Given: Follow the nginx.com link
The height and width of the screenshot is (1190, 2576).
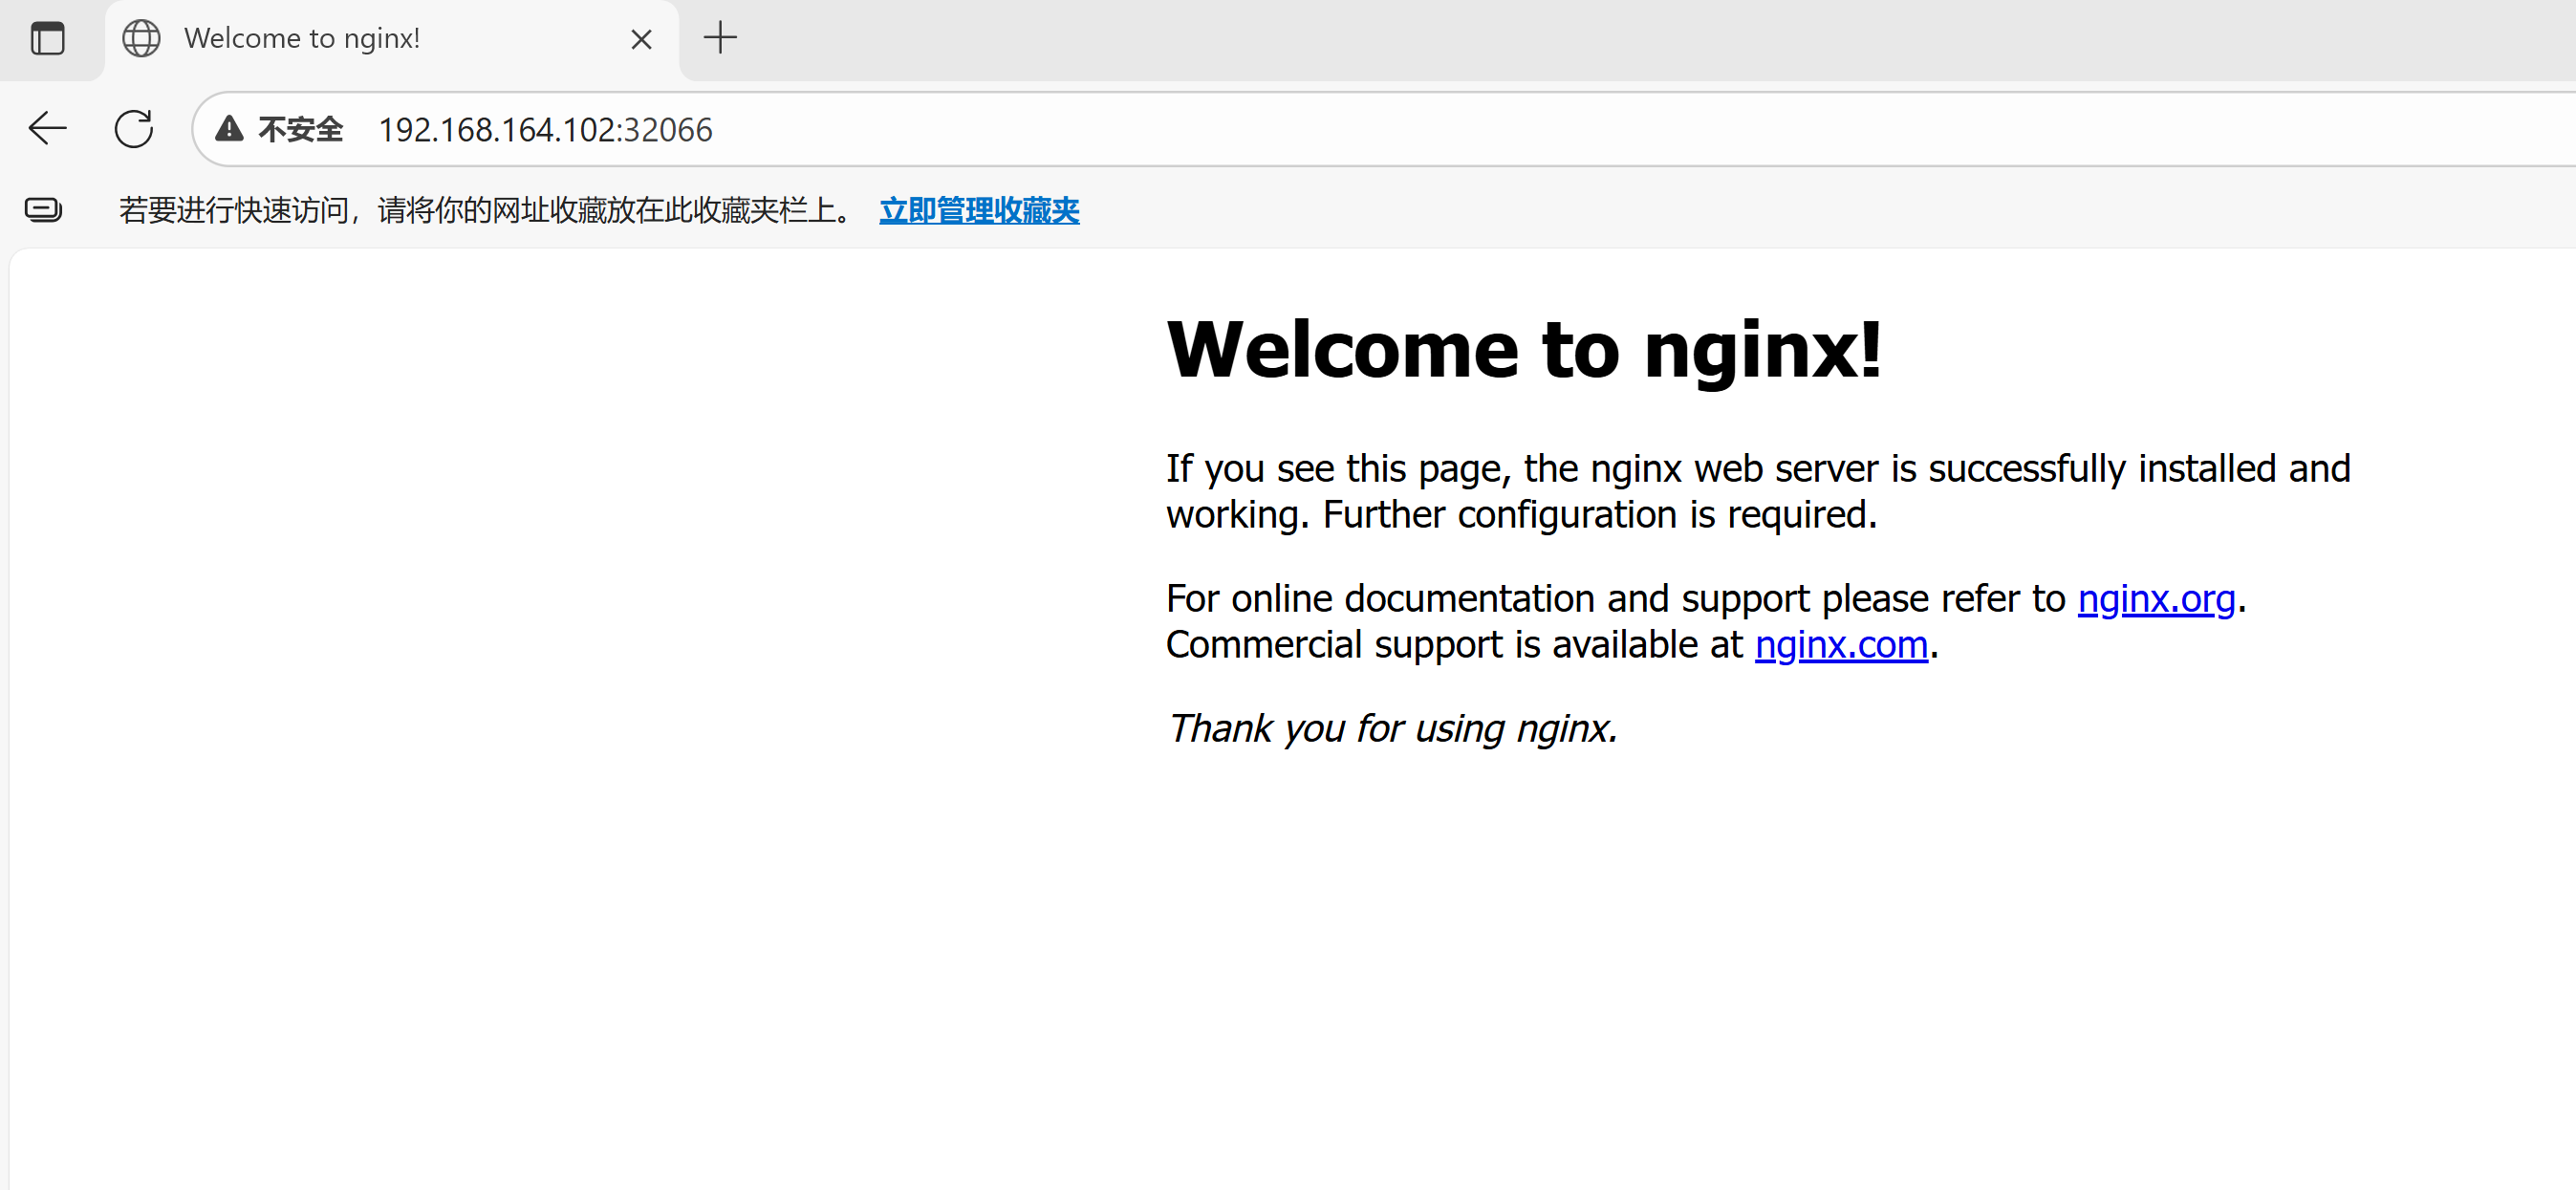Looking at the screenshot, I should [1840, 644].
